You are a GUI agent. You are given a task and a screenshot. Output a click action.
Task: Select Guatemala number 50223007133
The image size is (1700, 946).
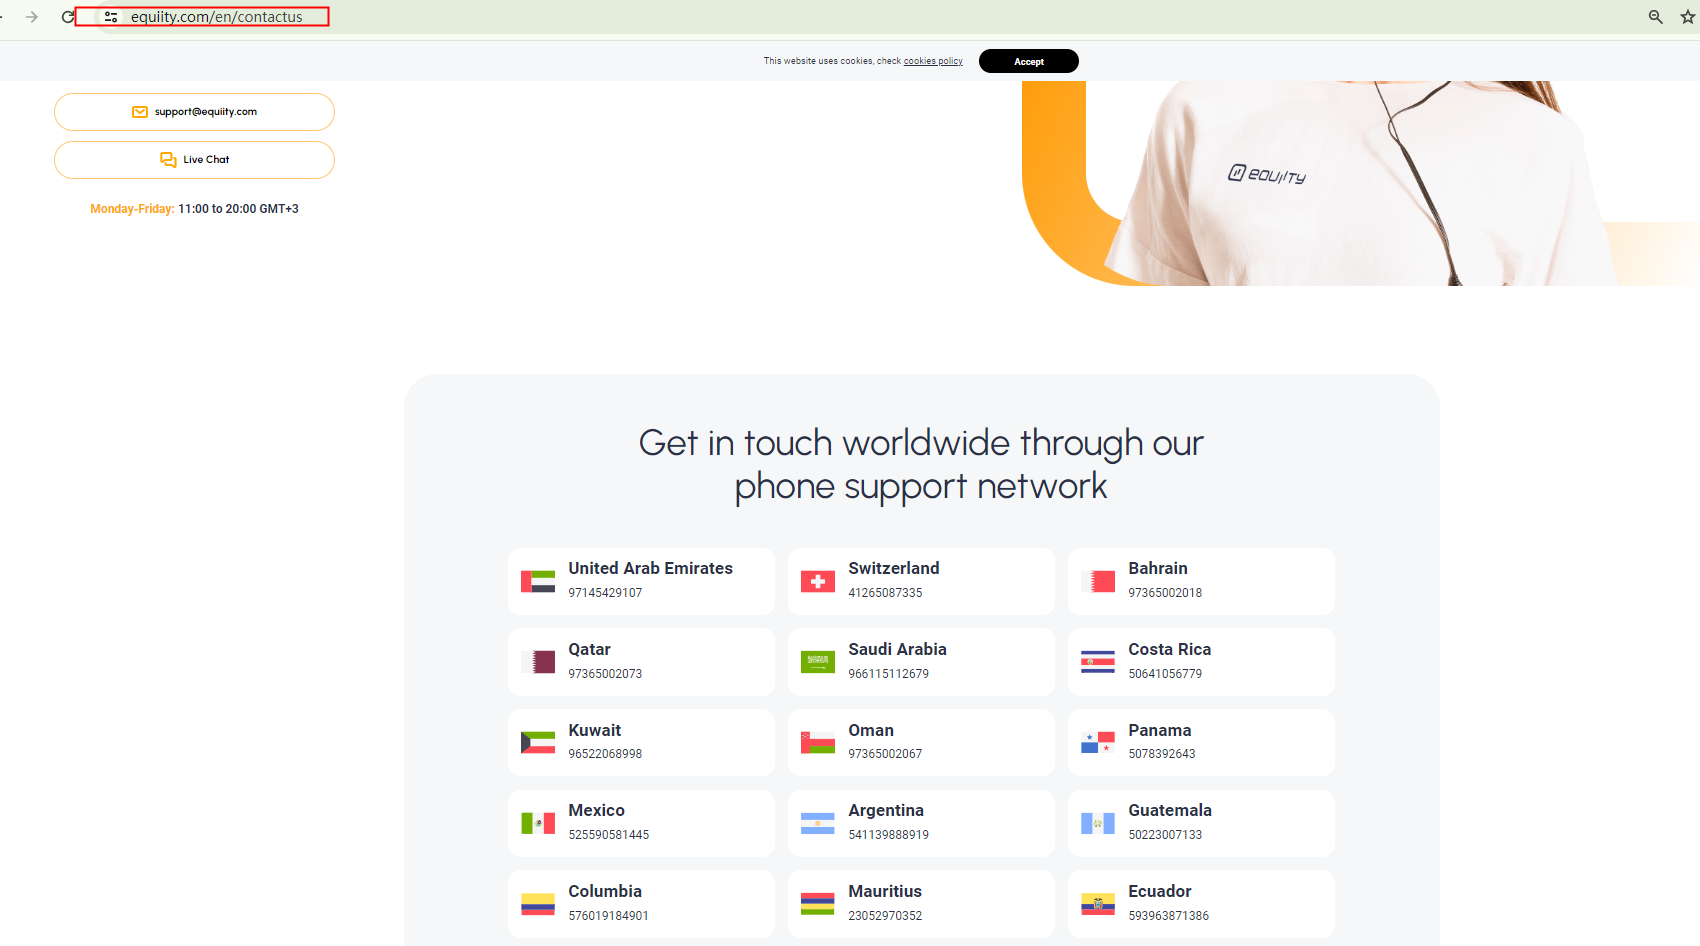(1166, 835)
